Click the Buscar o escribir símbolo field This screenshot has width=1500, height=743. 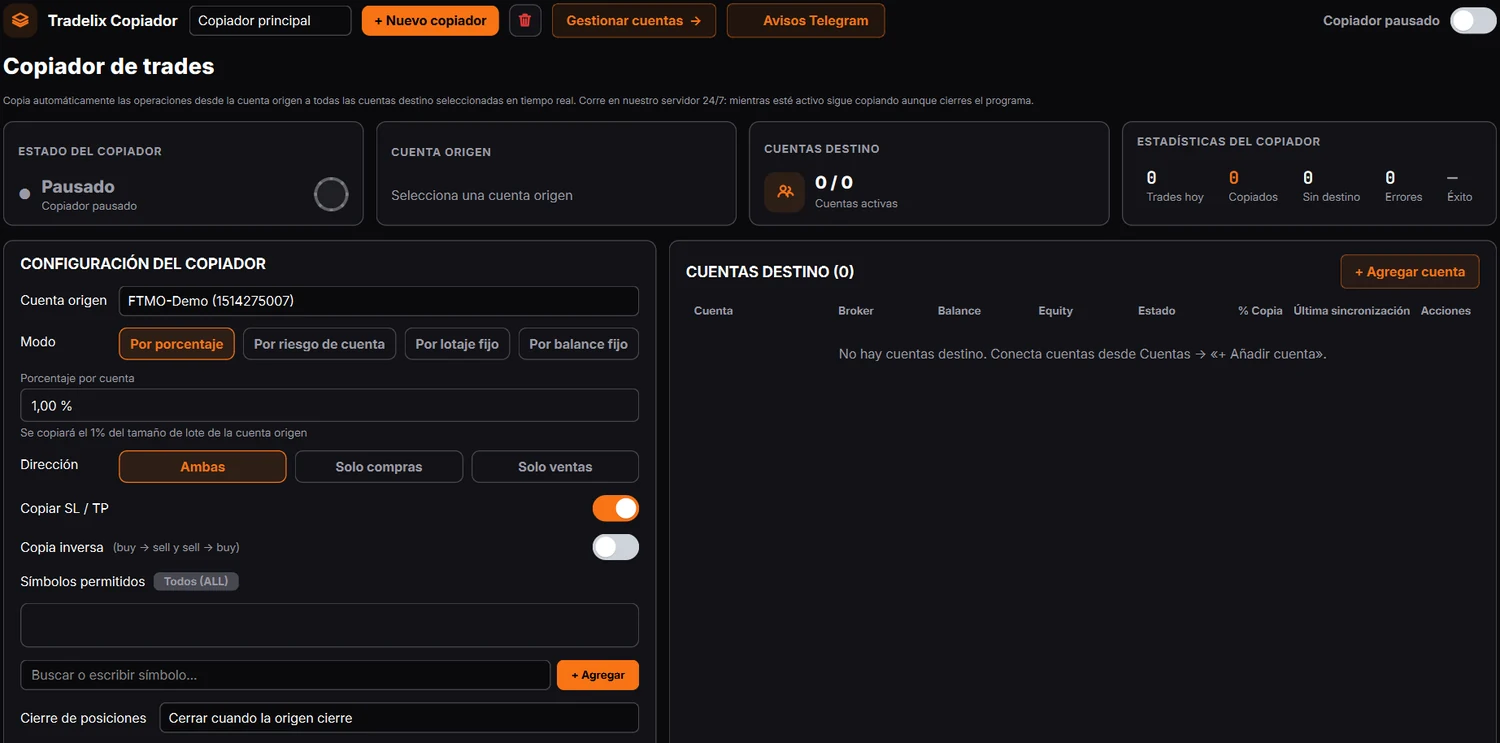point(286,675)
